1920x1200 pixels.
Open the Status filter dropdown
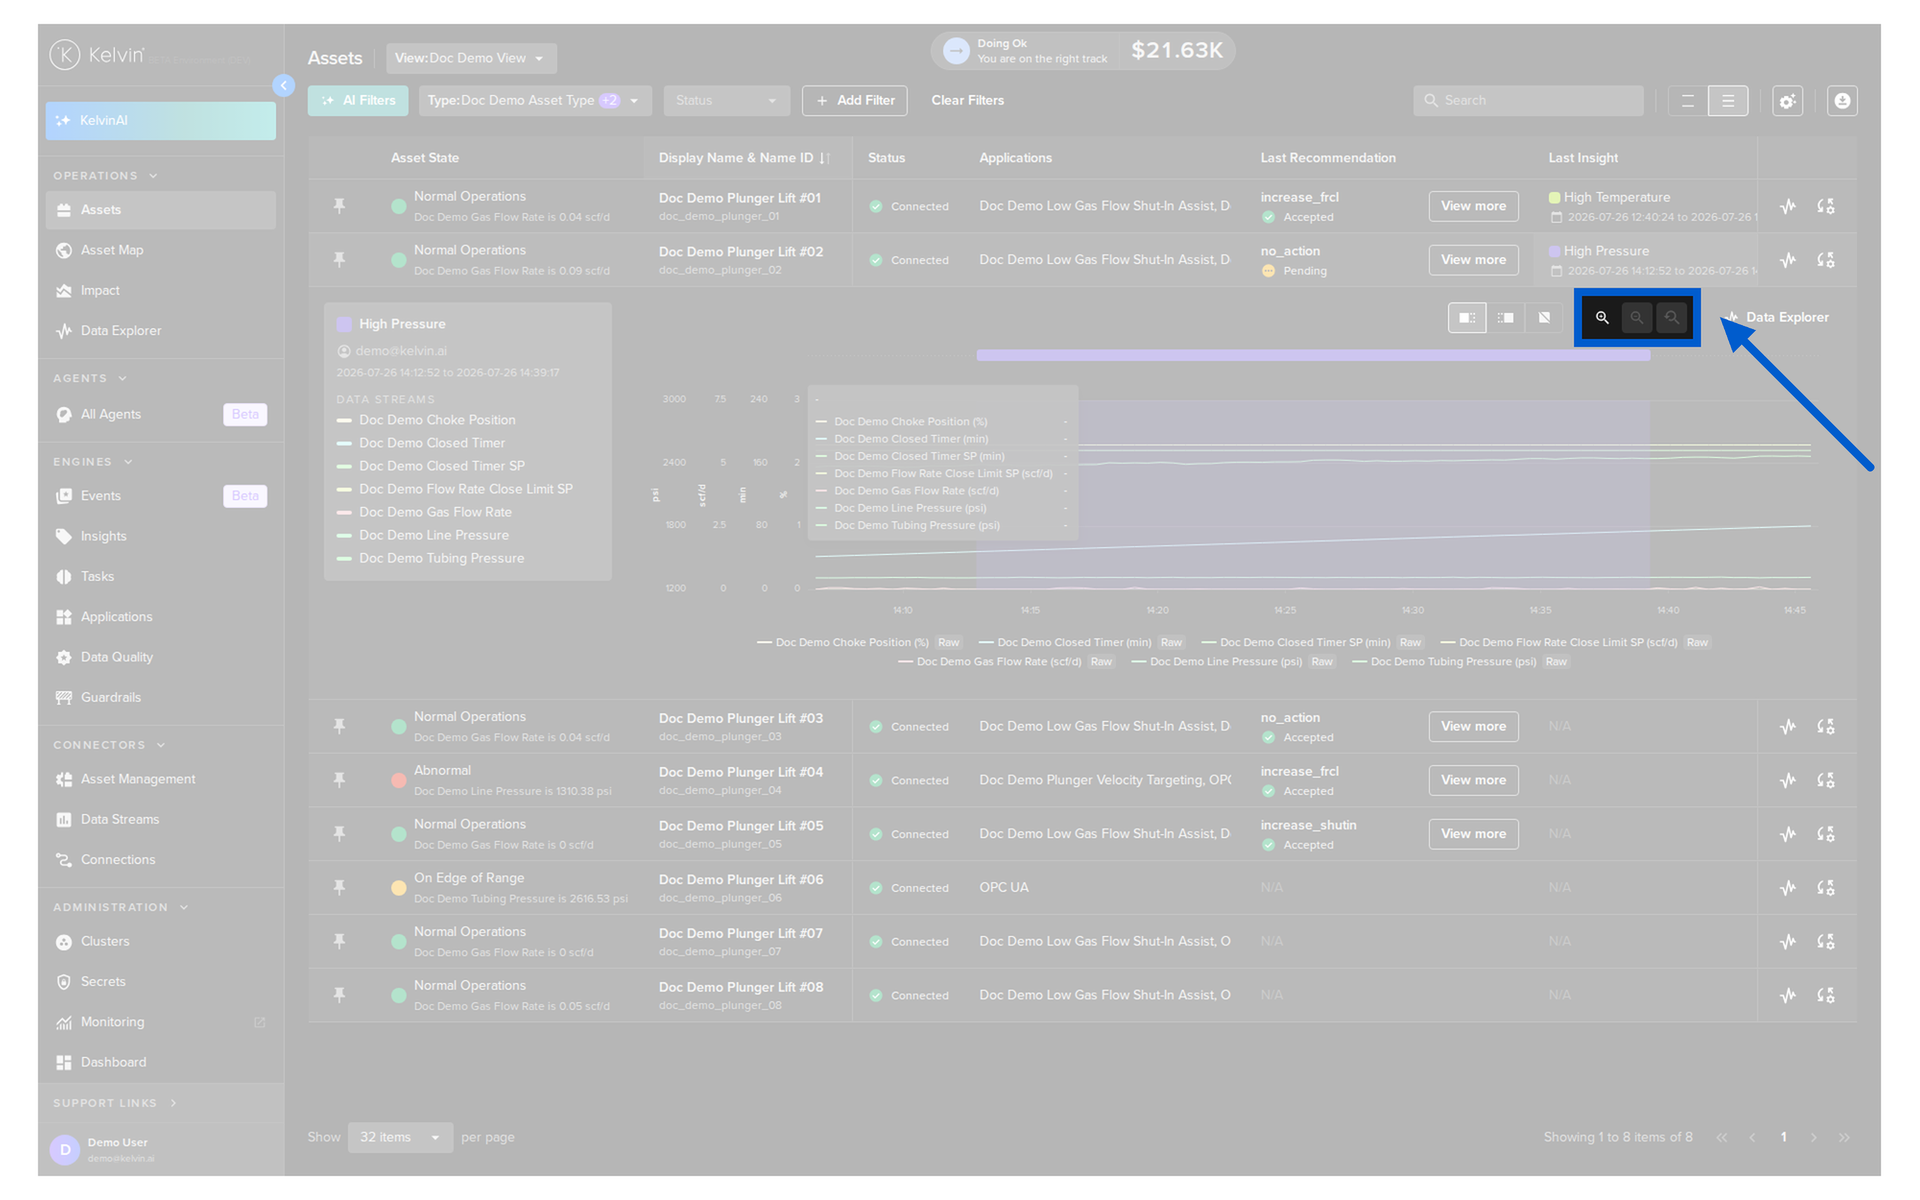pyautogui.click(x=726, y=101)
